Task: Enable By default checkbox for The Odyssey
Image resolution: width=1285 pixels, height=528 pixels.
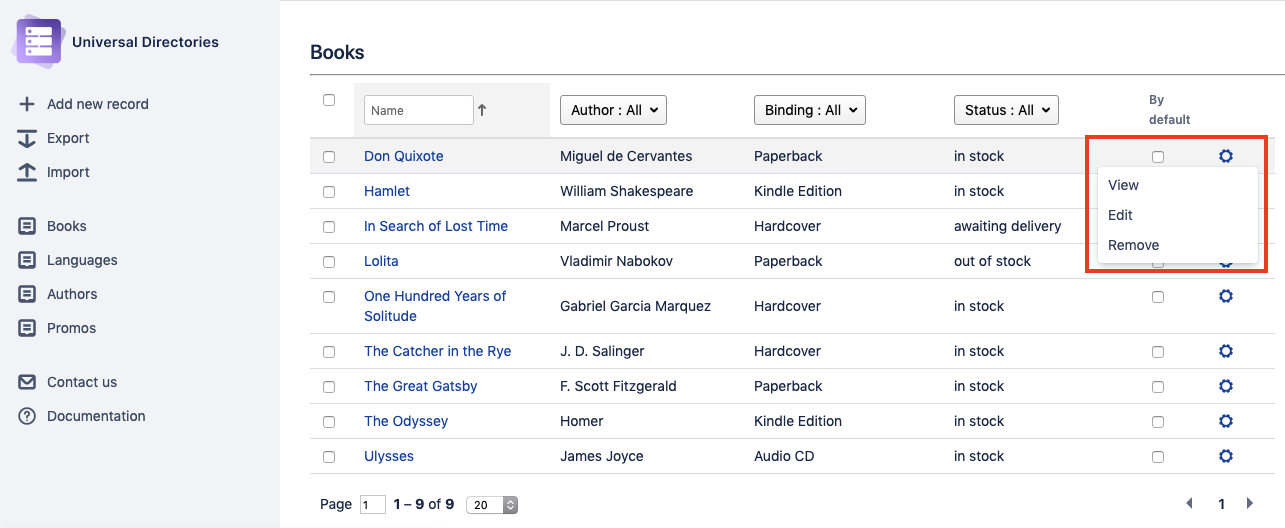Action: (x=1158, y=421)
